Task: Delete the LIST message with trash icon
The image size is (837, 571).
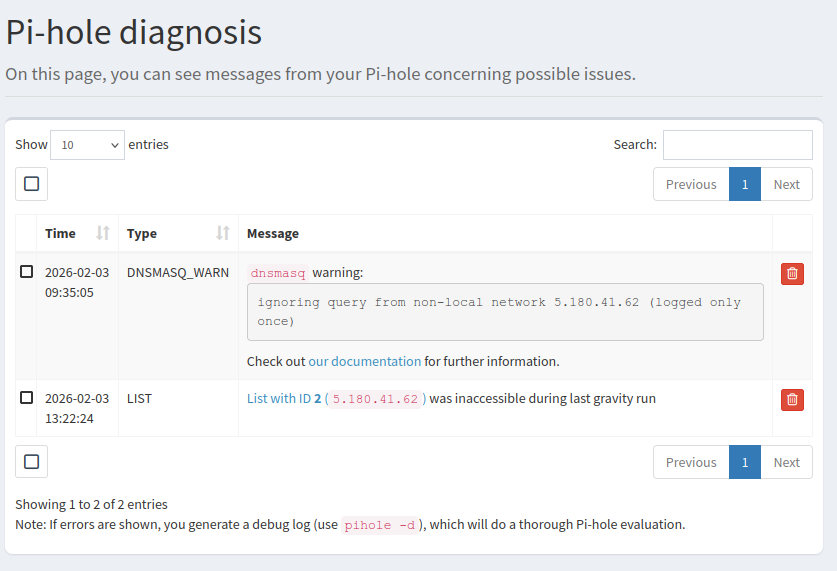Action: (792, 400)
